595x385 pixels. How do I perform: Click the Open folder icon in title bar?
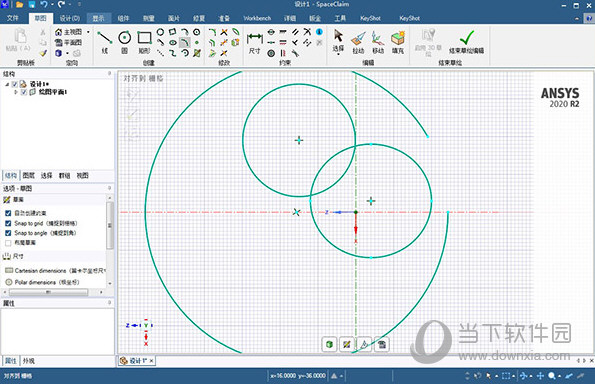[x=19, y=5]
